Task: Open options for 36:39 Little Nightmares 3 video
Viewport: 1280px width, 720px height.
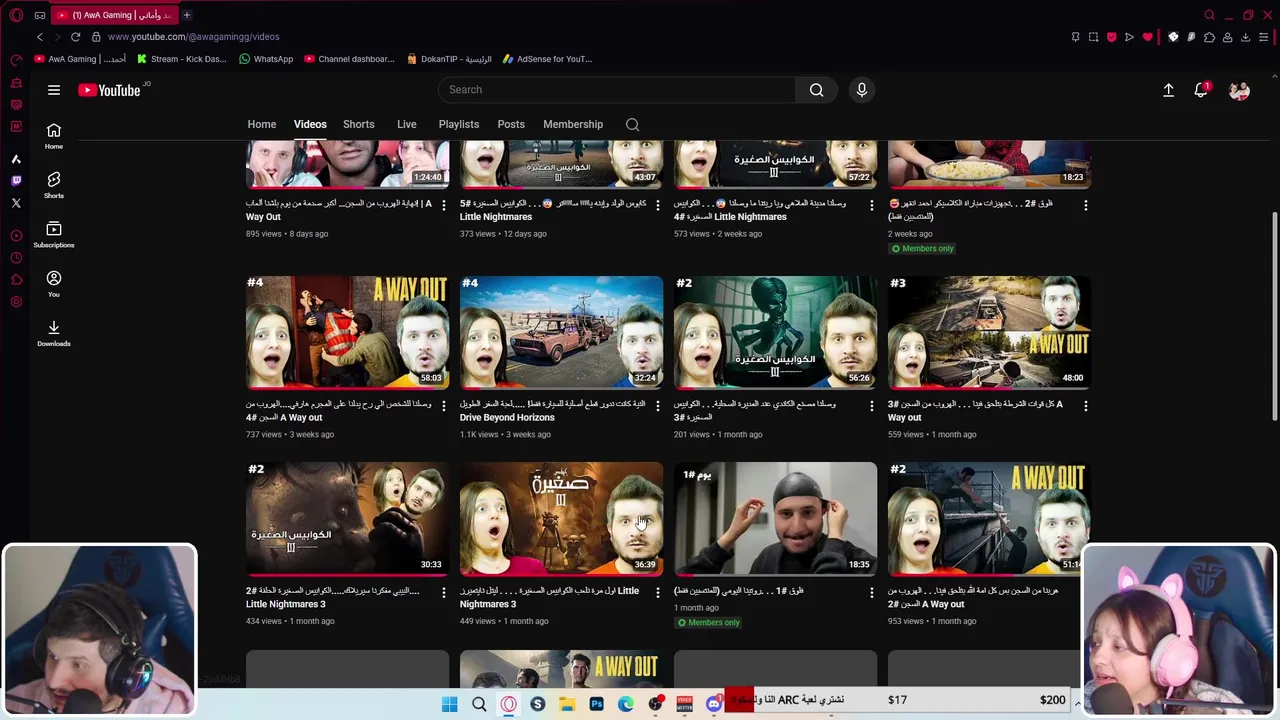Action: pos(657,592)
